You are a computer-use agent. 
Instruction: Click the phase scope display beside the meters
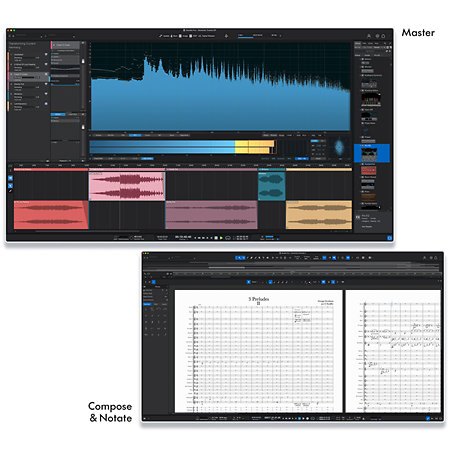pos(339,147)
